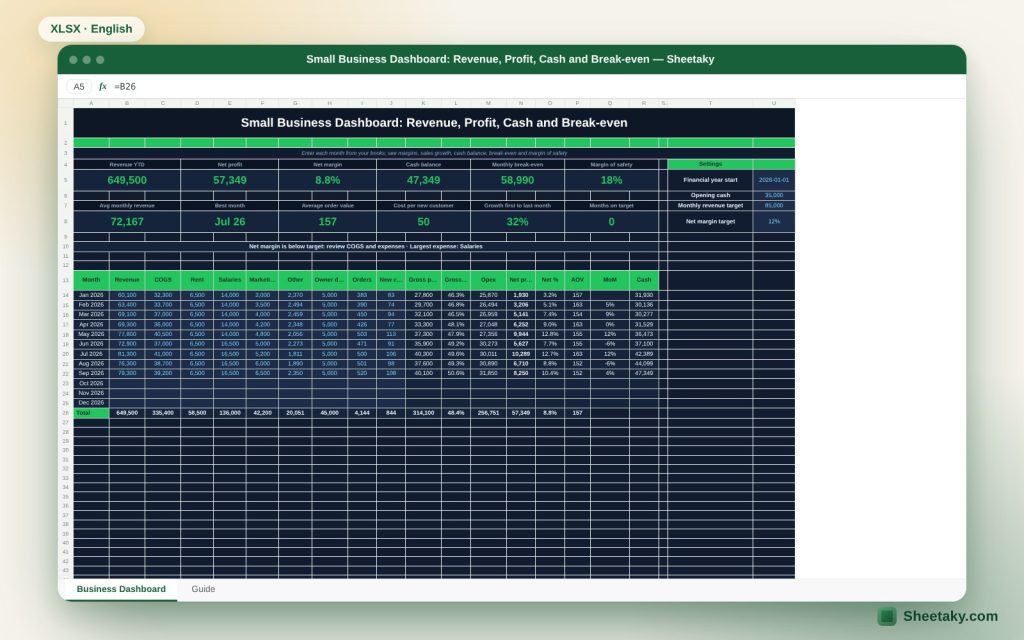This screenshot has width=1024, height=640.
Task: Click the Salaries column header cell
Action: 230,280
